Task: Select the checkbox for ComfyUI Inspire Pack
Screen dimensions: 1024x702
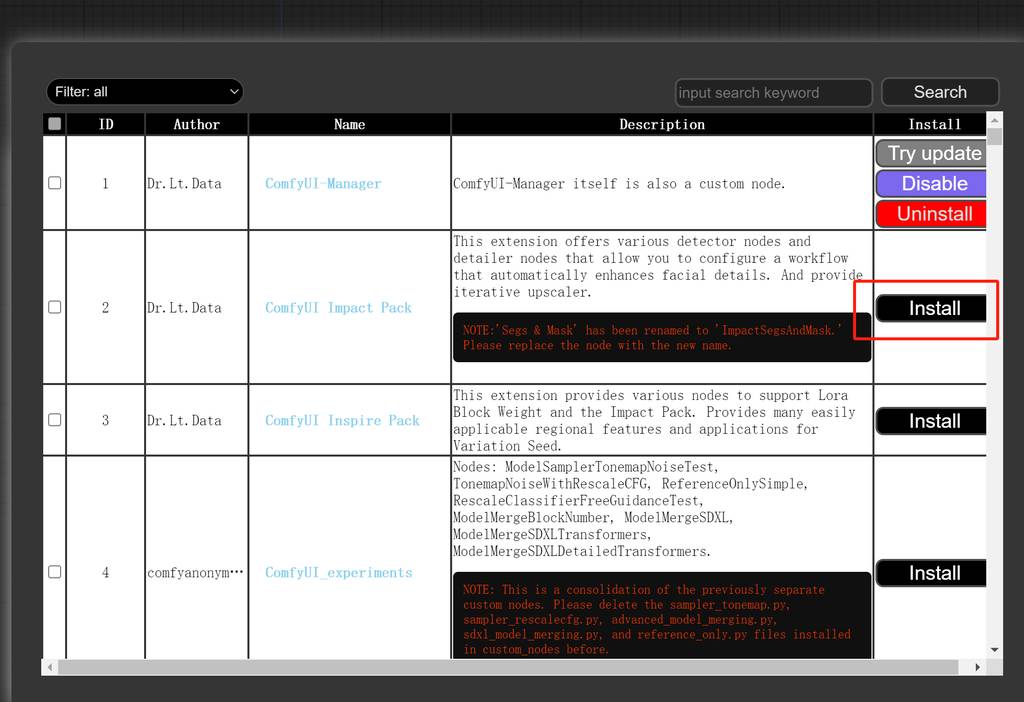Action: tap(55, 420)
